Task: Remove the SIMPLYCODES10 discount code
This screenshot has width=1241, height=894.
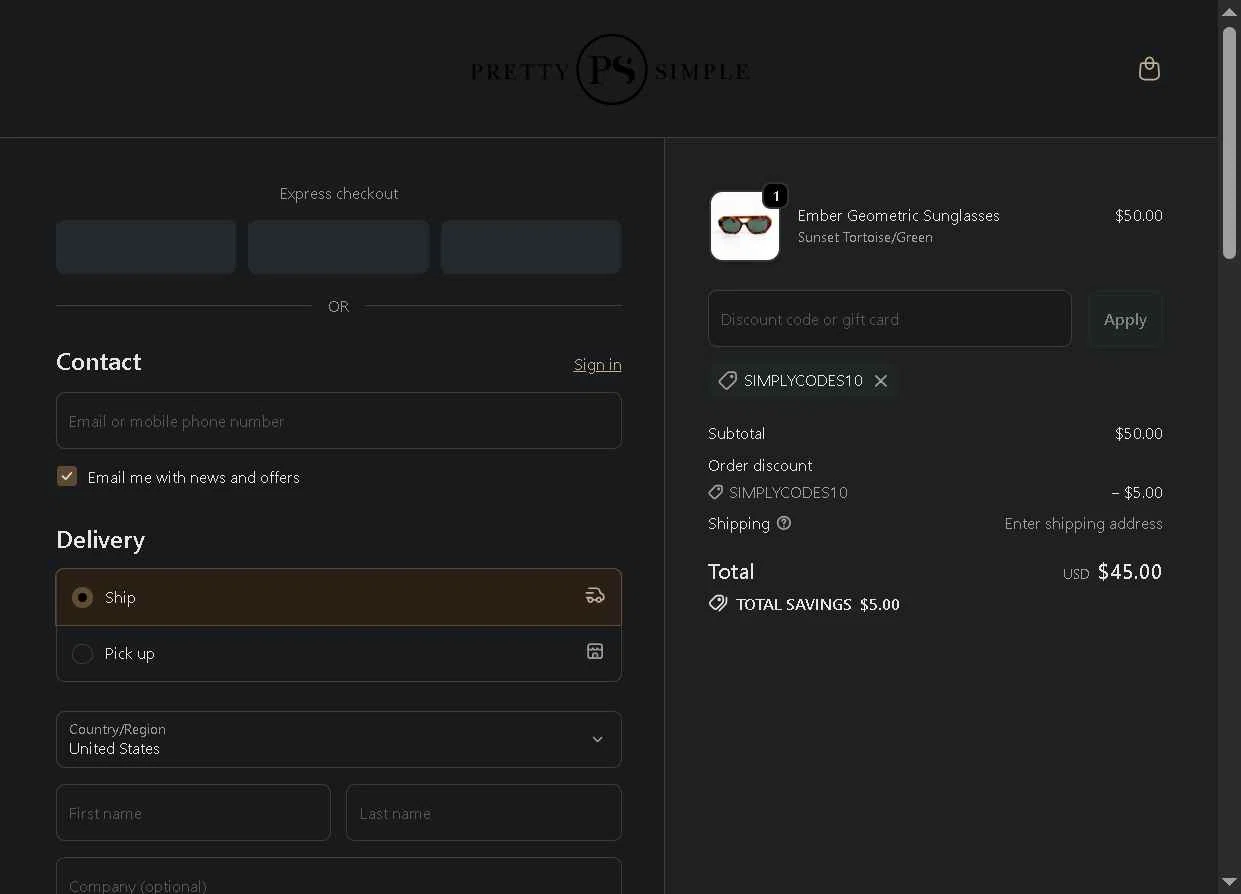Action: [881, 381]
